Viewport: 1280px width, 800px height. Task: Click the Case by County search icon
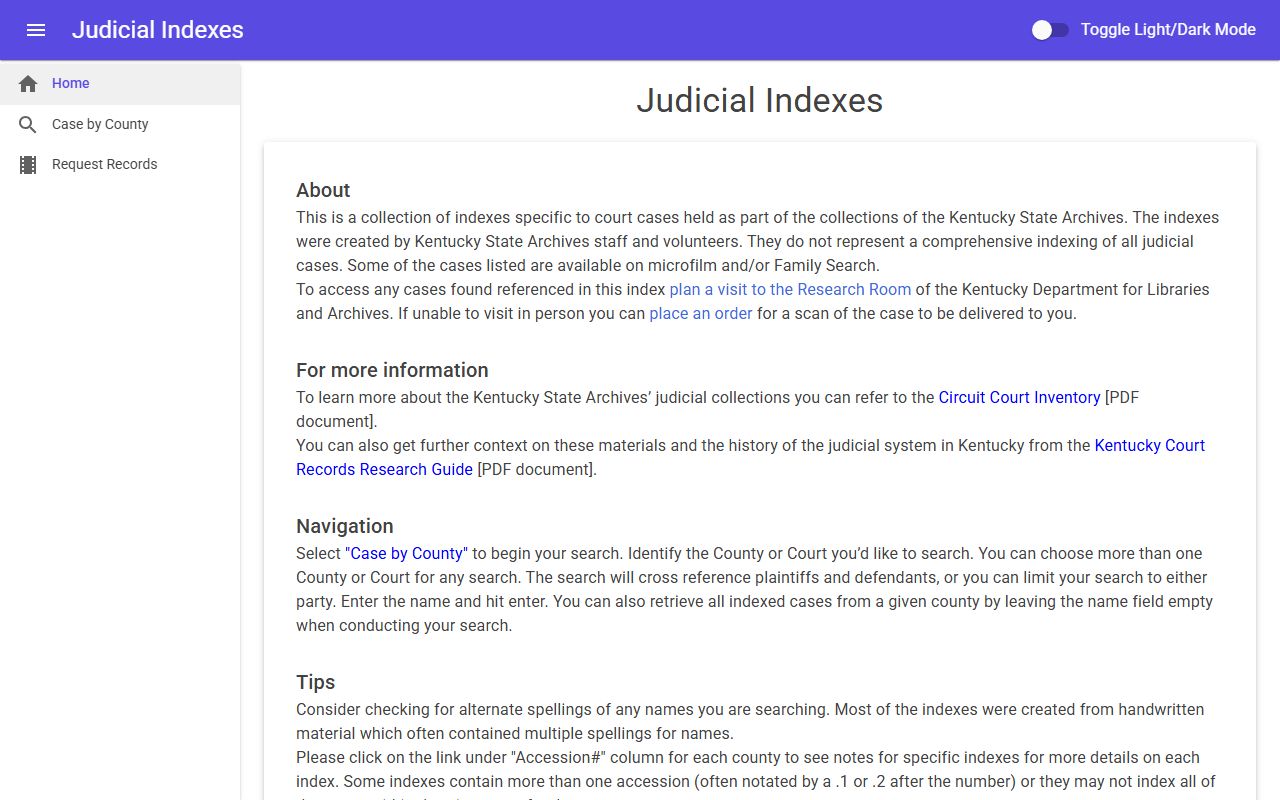pyautogui.click(x=28, y=125)
